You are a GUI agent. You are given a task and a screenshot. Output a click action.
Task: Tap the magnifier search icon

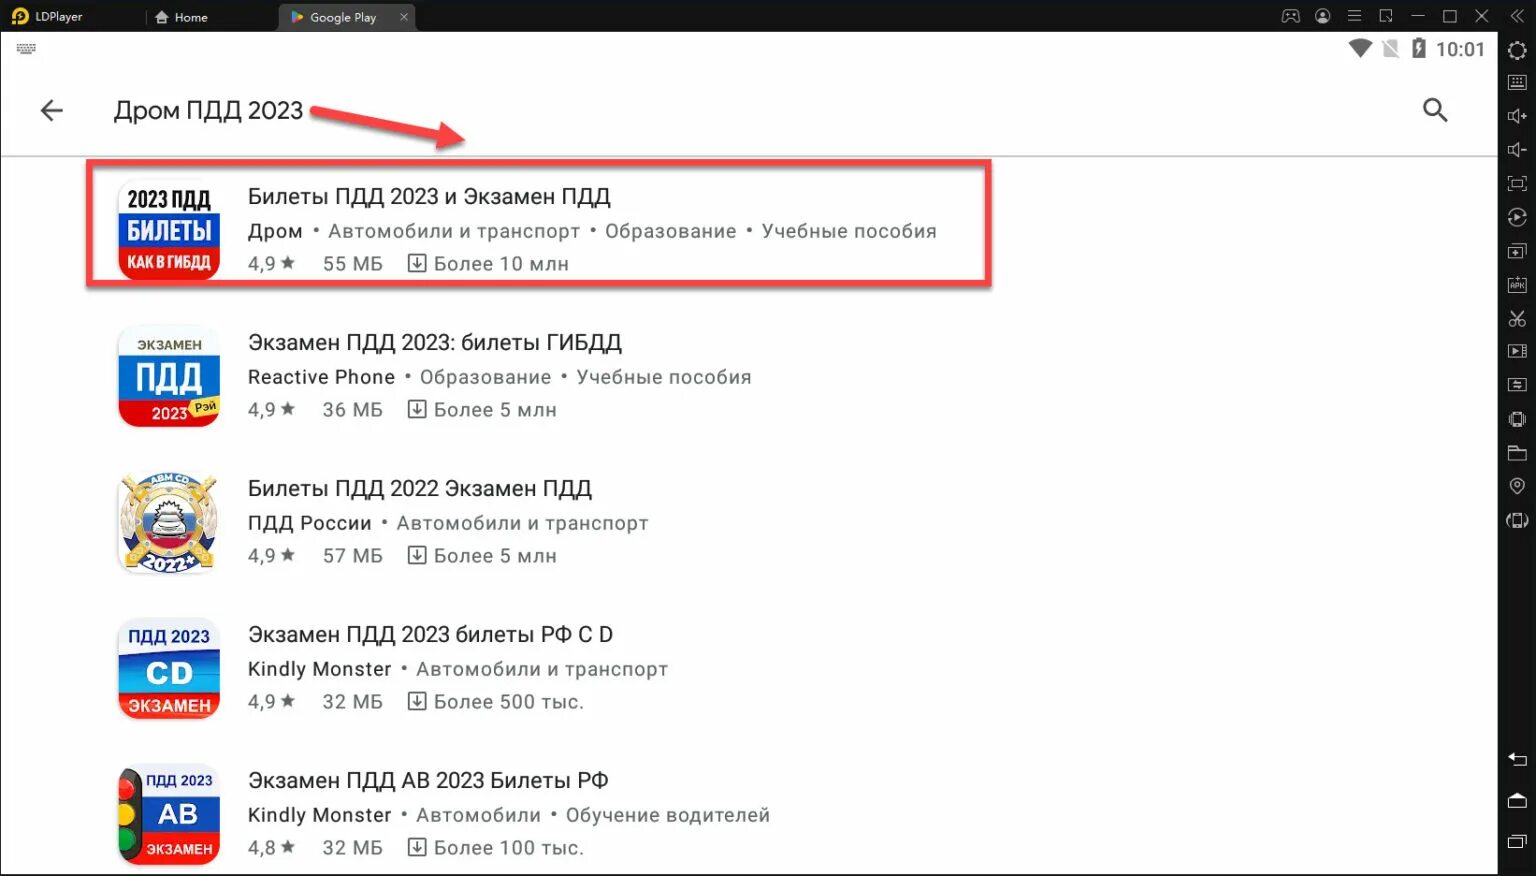1435,110
